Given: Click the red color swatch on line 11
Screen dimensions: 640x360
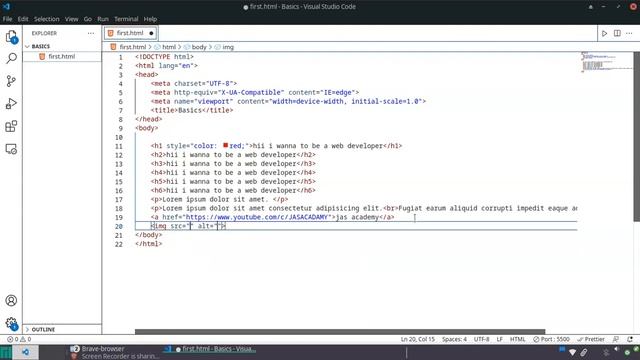Looking at the screenshot, I should coord(225,145).
